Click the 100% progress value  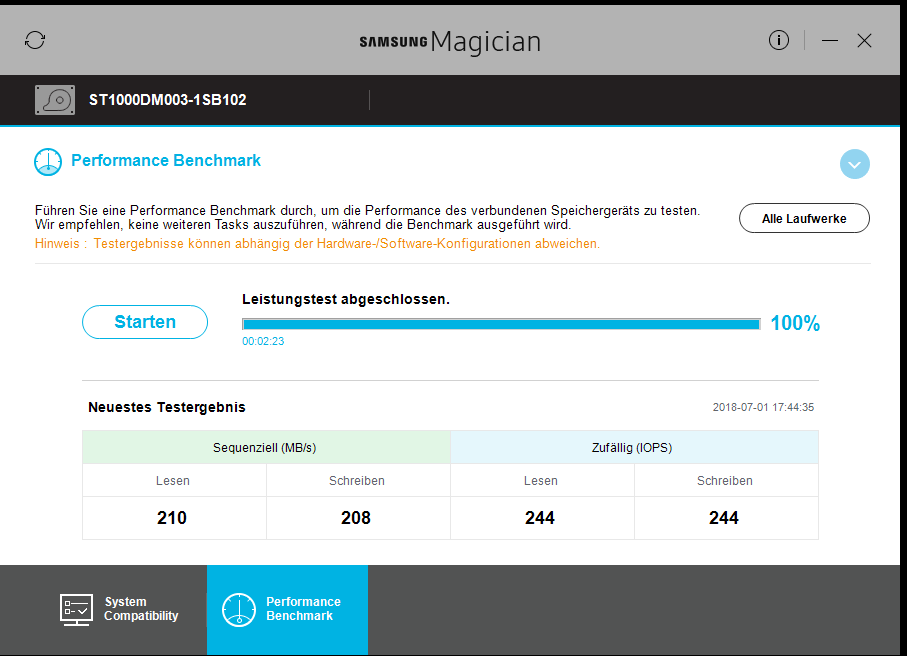(x=795, y=323)
